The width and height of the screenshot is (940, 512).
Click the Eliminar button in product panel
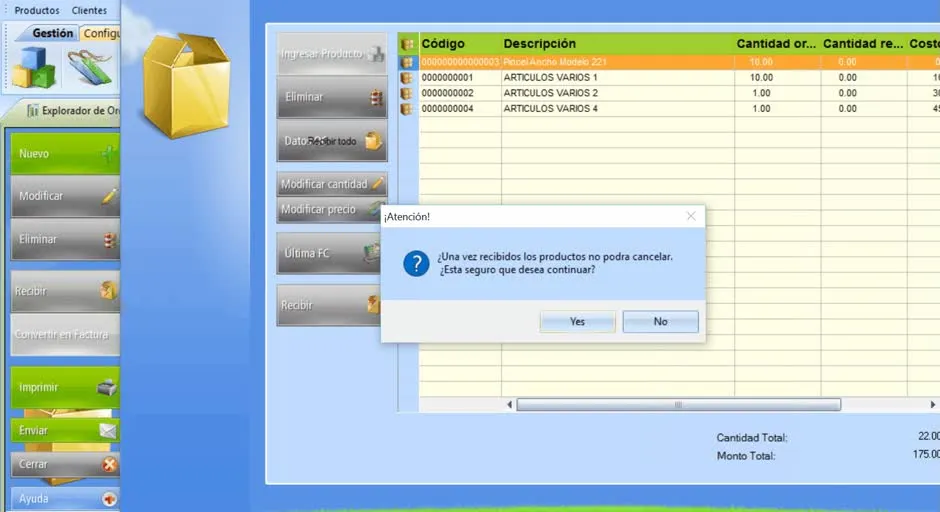tap(332, 97)
